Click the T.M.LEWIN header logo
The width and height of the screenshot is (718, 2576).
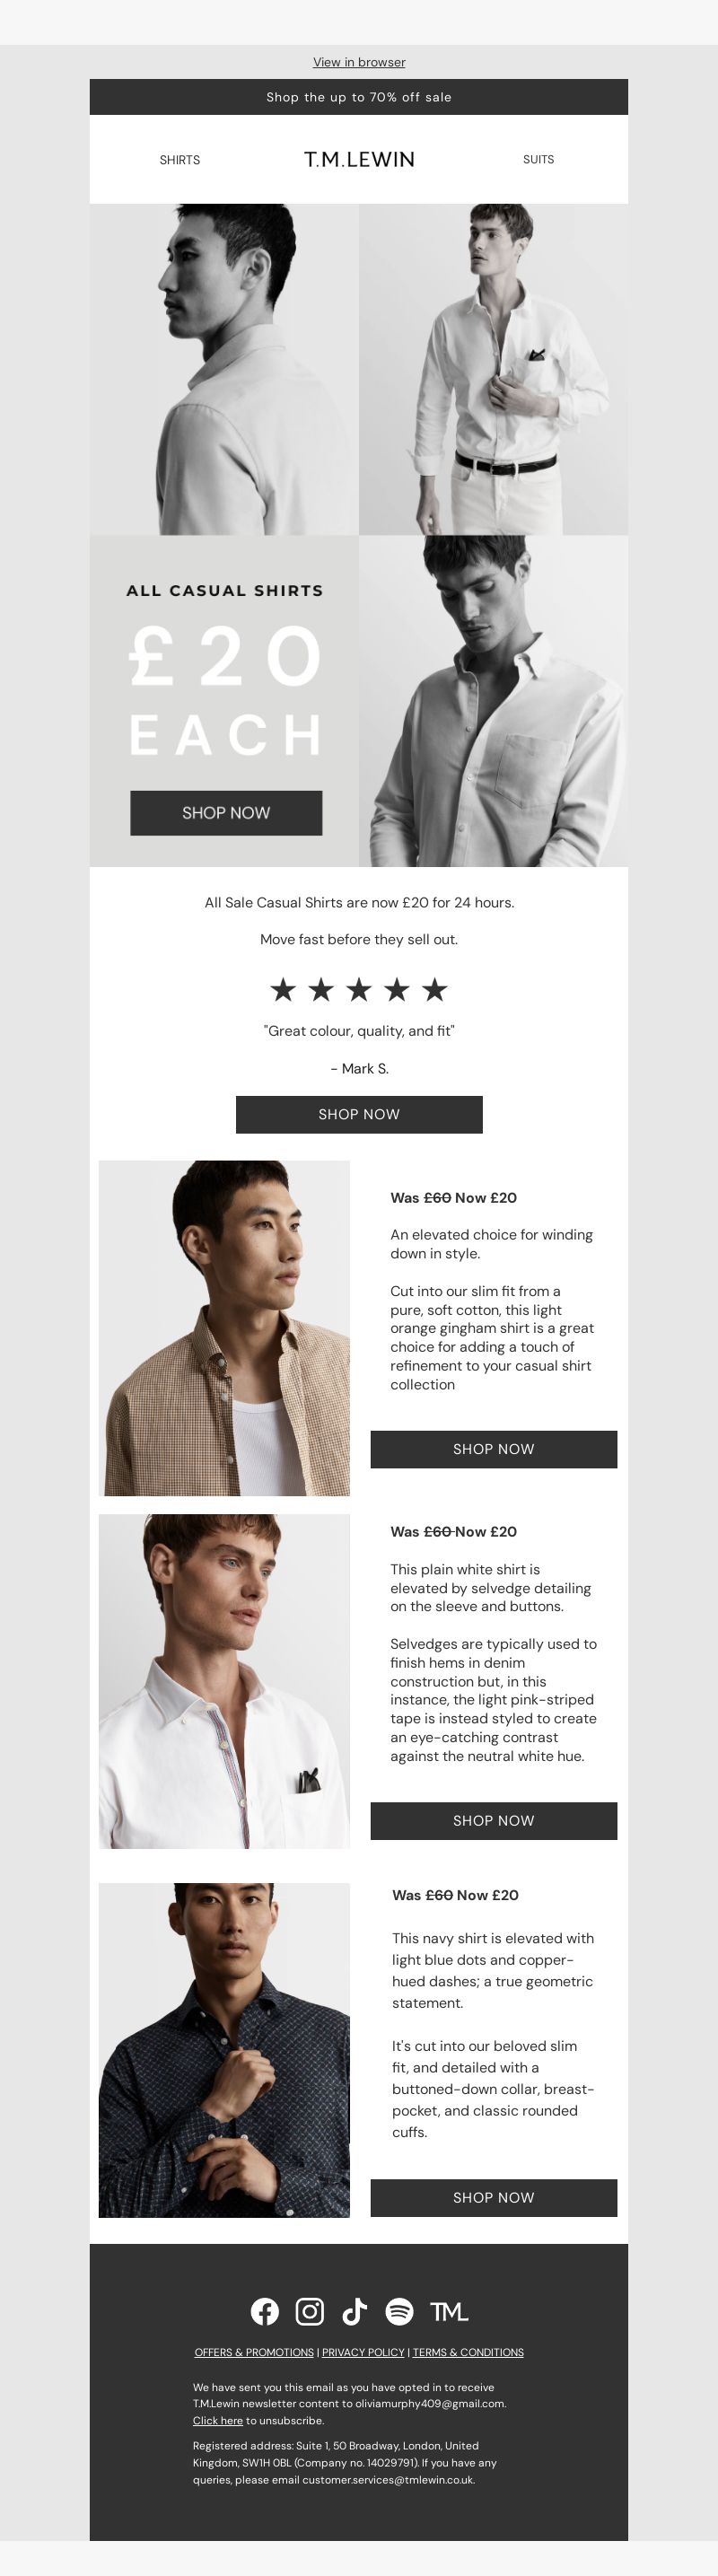[x=359, y=159]
